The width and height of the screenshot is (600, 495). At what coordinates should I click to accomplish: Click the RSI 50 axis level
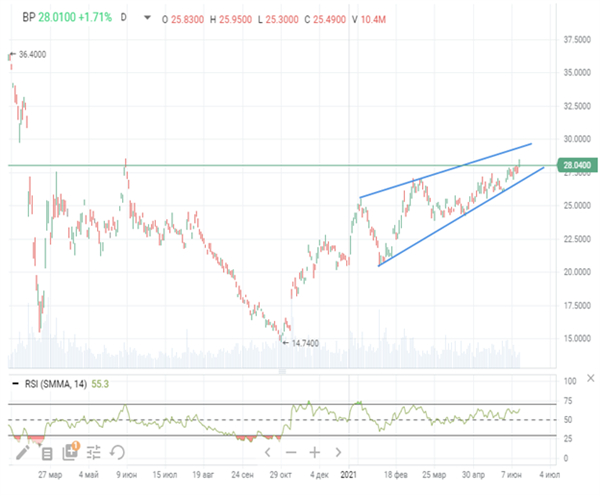tap(568, 420)
